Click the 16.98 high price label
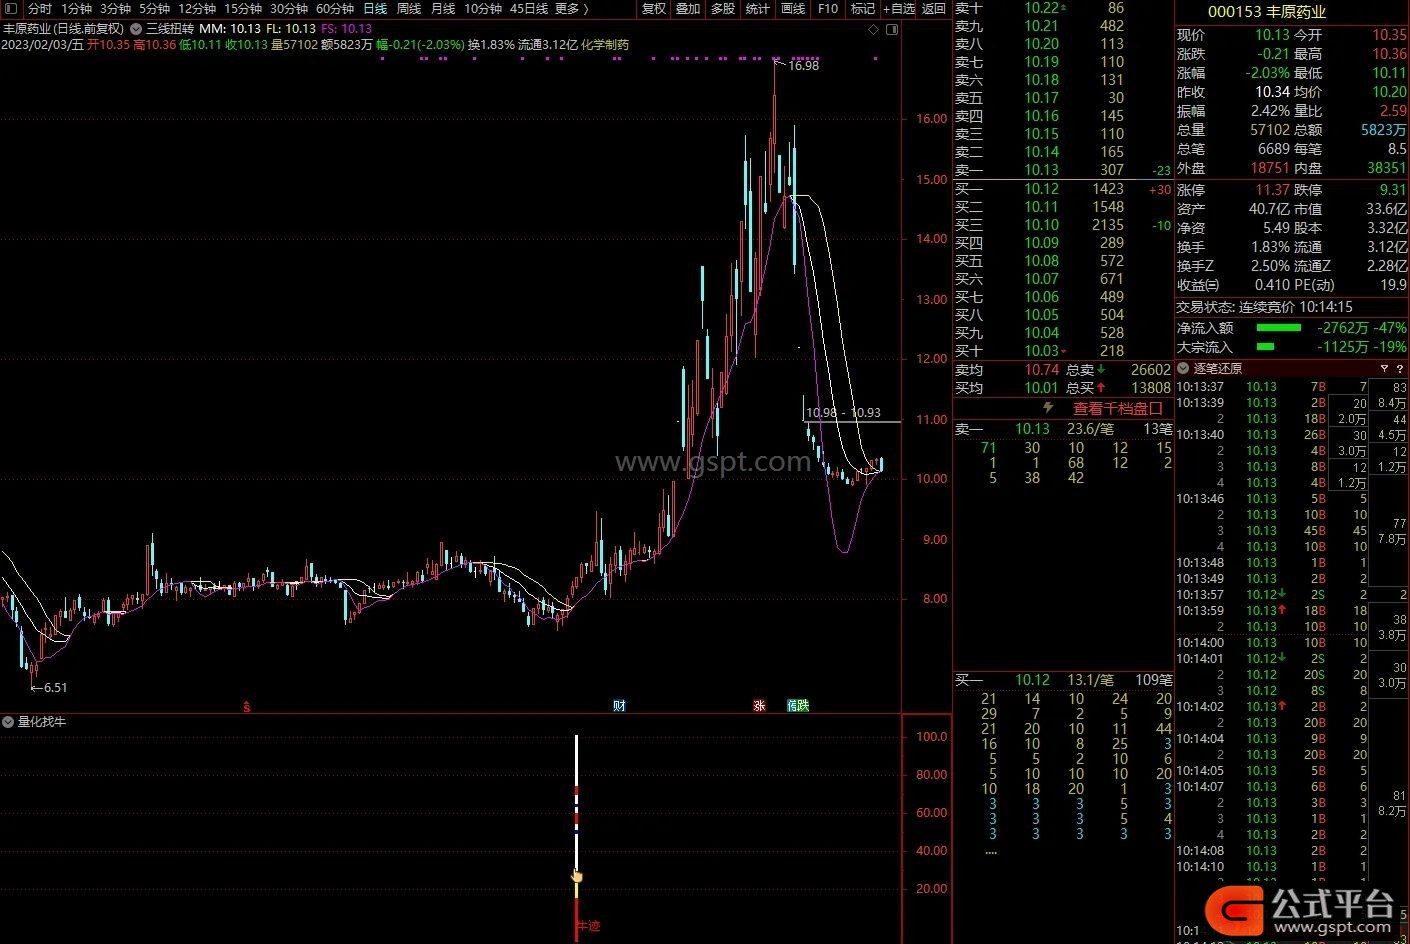 (803, 65)
